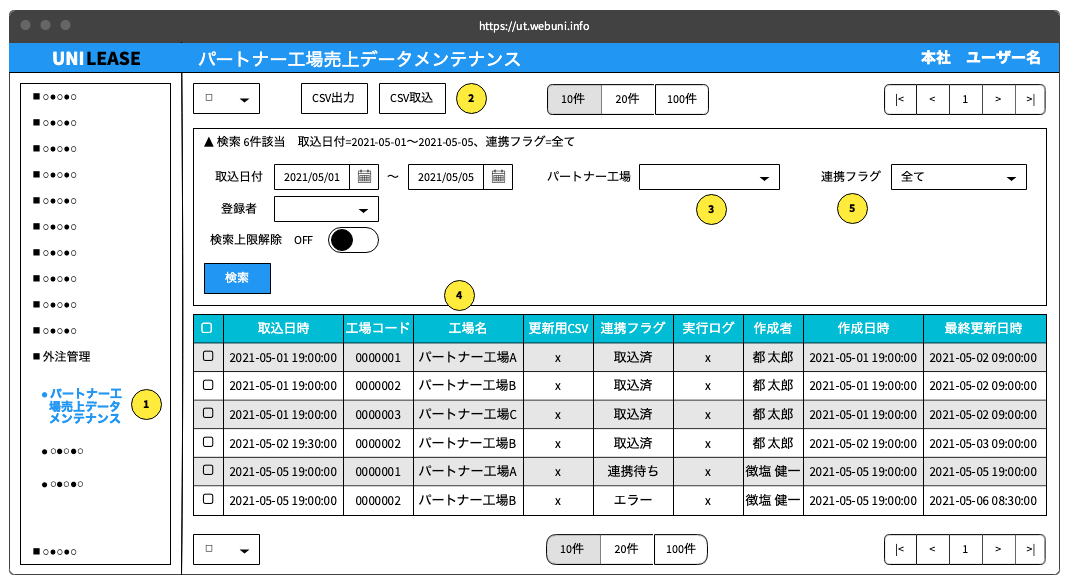Open パートナー工場売上データメンテナンス in sidebar
This screenshot has height=585, width=1068.
(x=85, y=406)
